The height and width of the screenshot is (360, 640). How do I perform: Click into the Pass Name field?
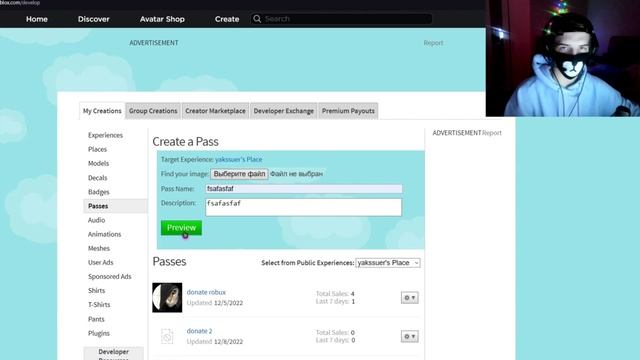[304, 189]
